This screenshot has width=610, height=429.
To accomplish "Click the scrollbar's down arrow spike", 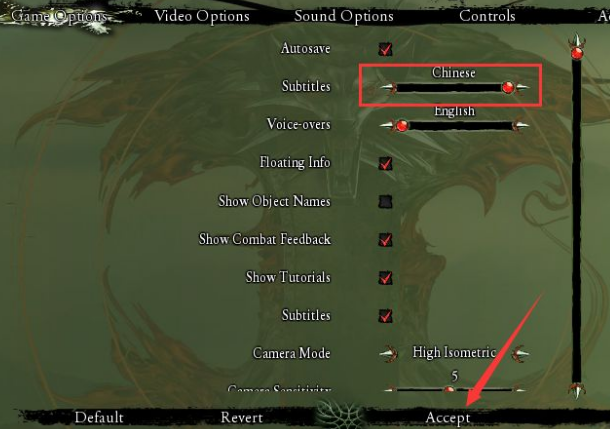I will tap(577, 390).
